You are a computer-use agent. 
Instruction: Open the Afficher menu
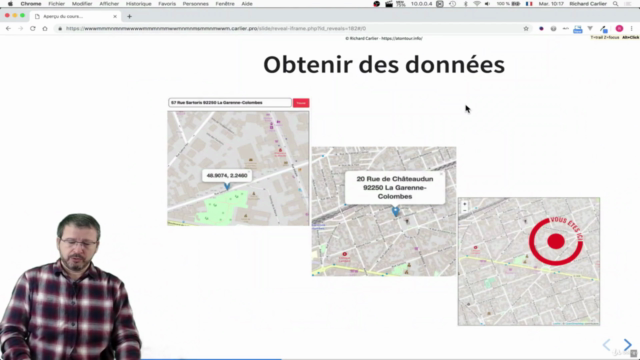pyautogui.click(x=109, y=4)
